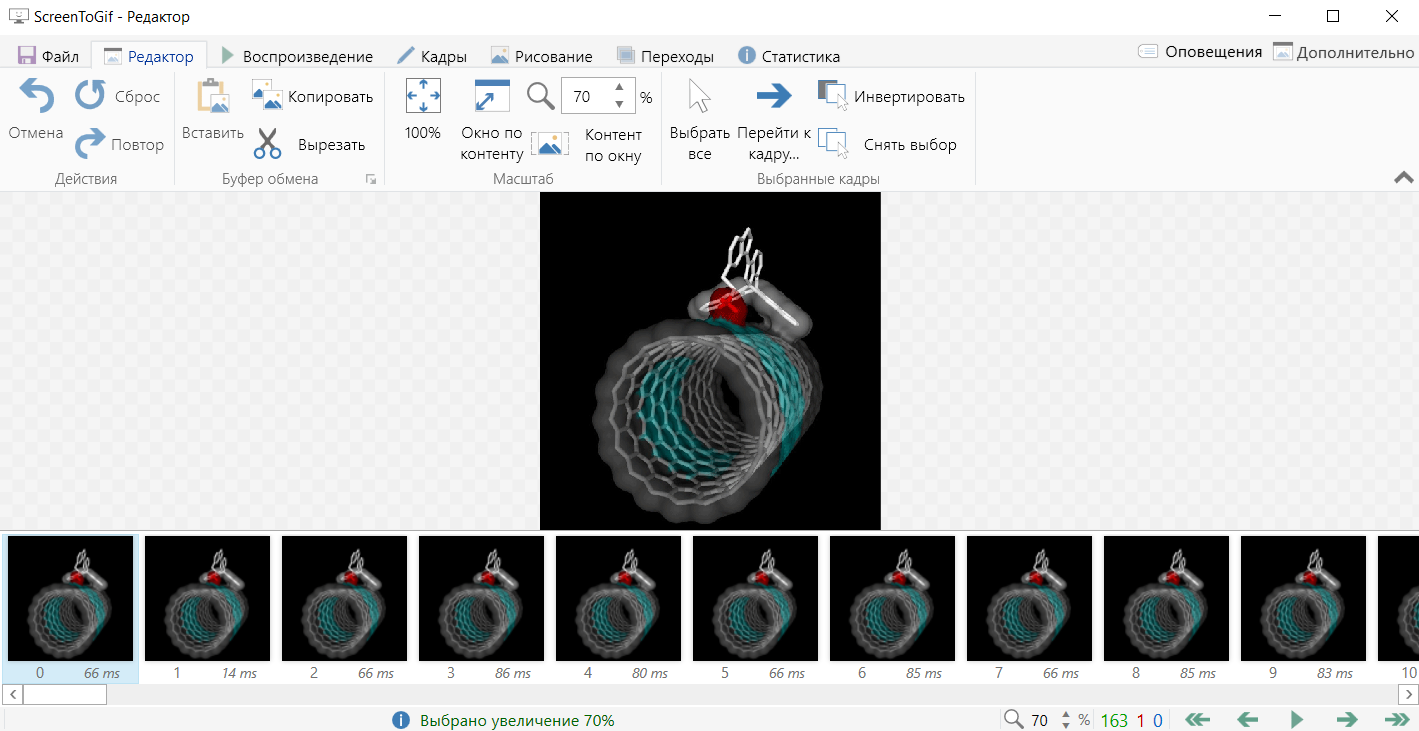
Task: Switch to the Статистика tab
Action: coord(789,56)
